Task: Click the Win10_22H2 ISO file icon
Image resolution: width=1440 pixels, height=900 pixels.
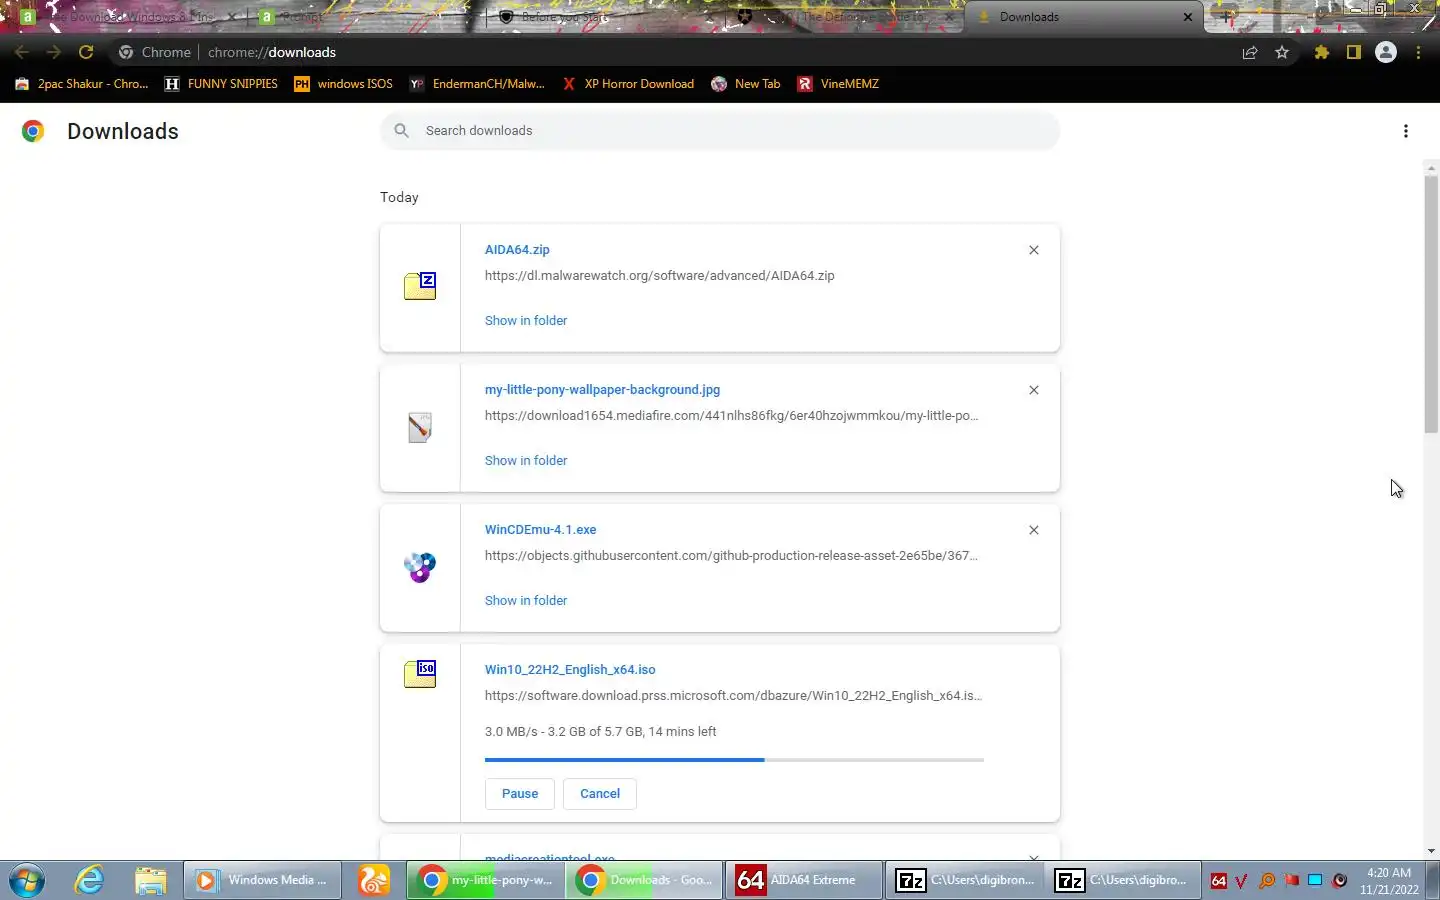Action: tap(420, 674)
